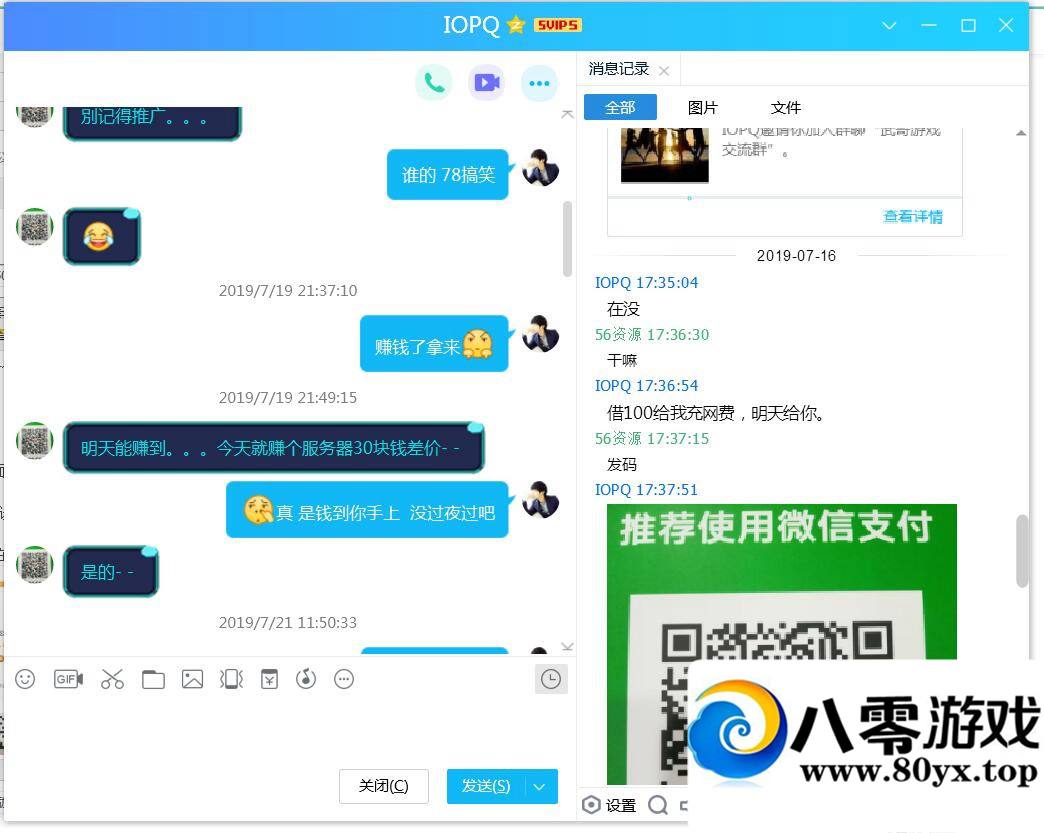
Task: Click 设置 label in record panel
Action: pyautogui.click(x=621, y=806)
